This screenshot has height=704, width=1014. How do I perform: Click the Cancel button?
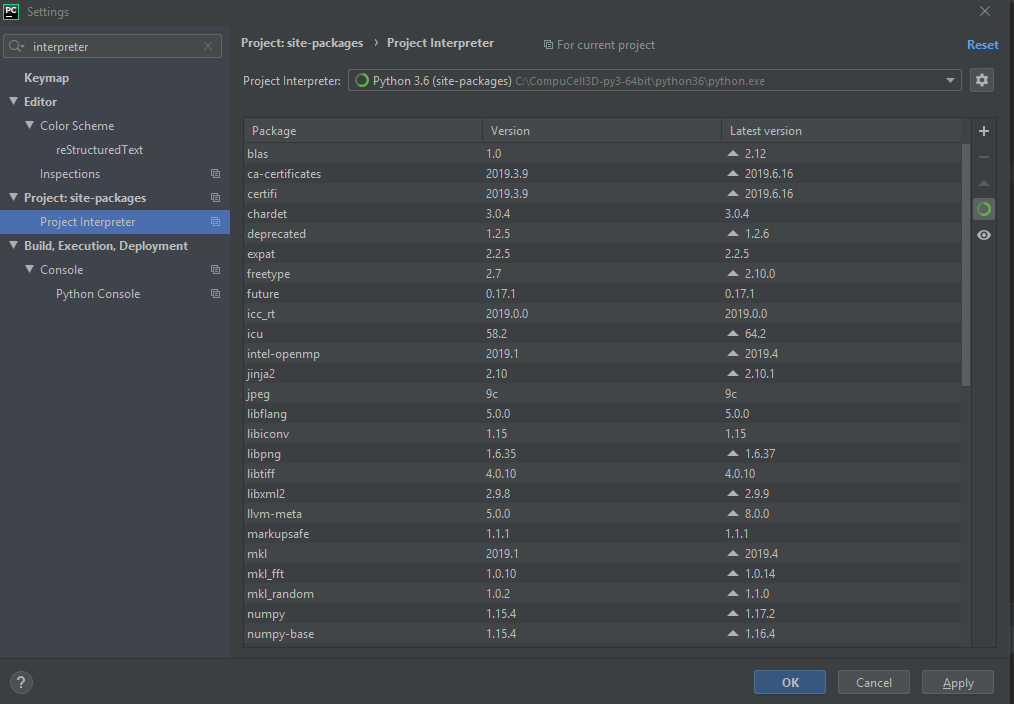tap(874, 682)
